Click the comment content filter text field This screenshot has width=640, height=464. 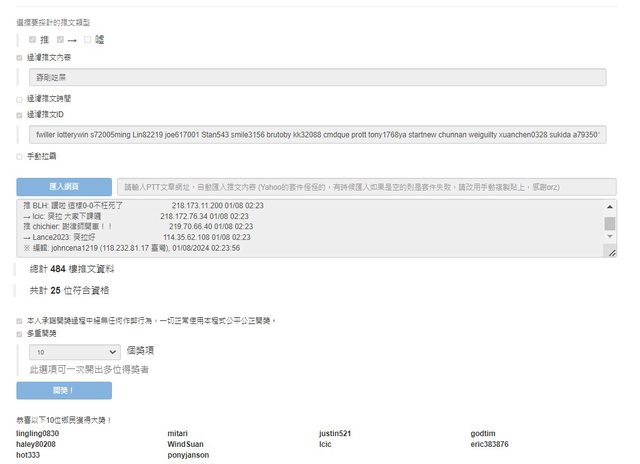316,77
